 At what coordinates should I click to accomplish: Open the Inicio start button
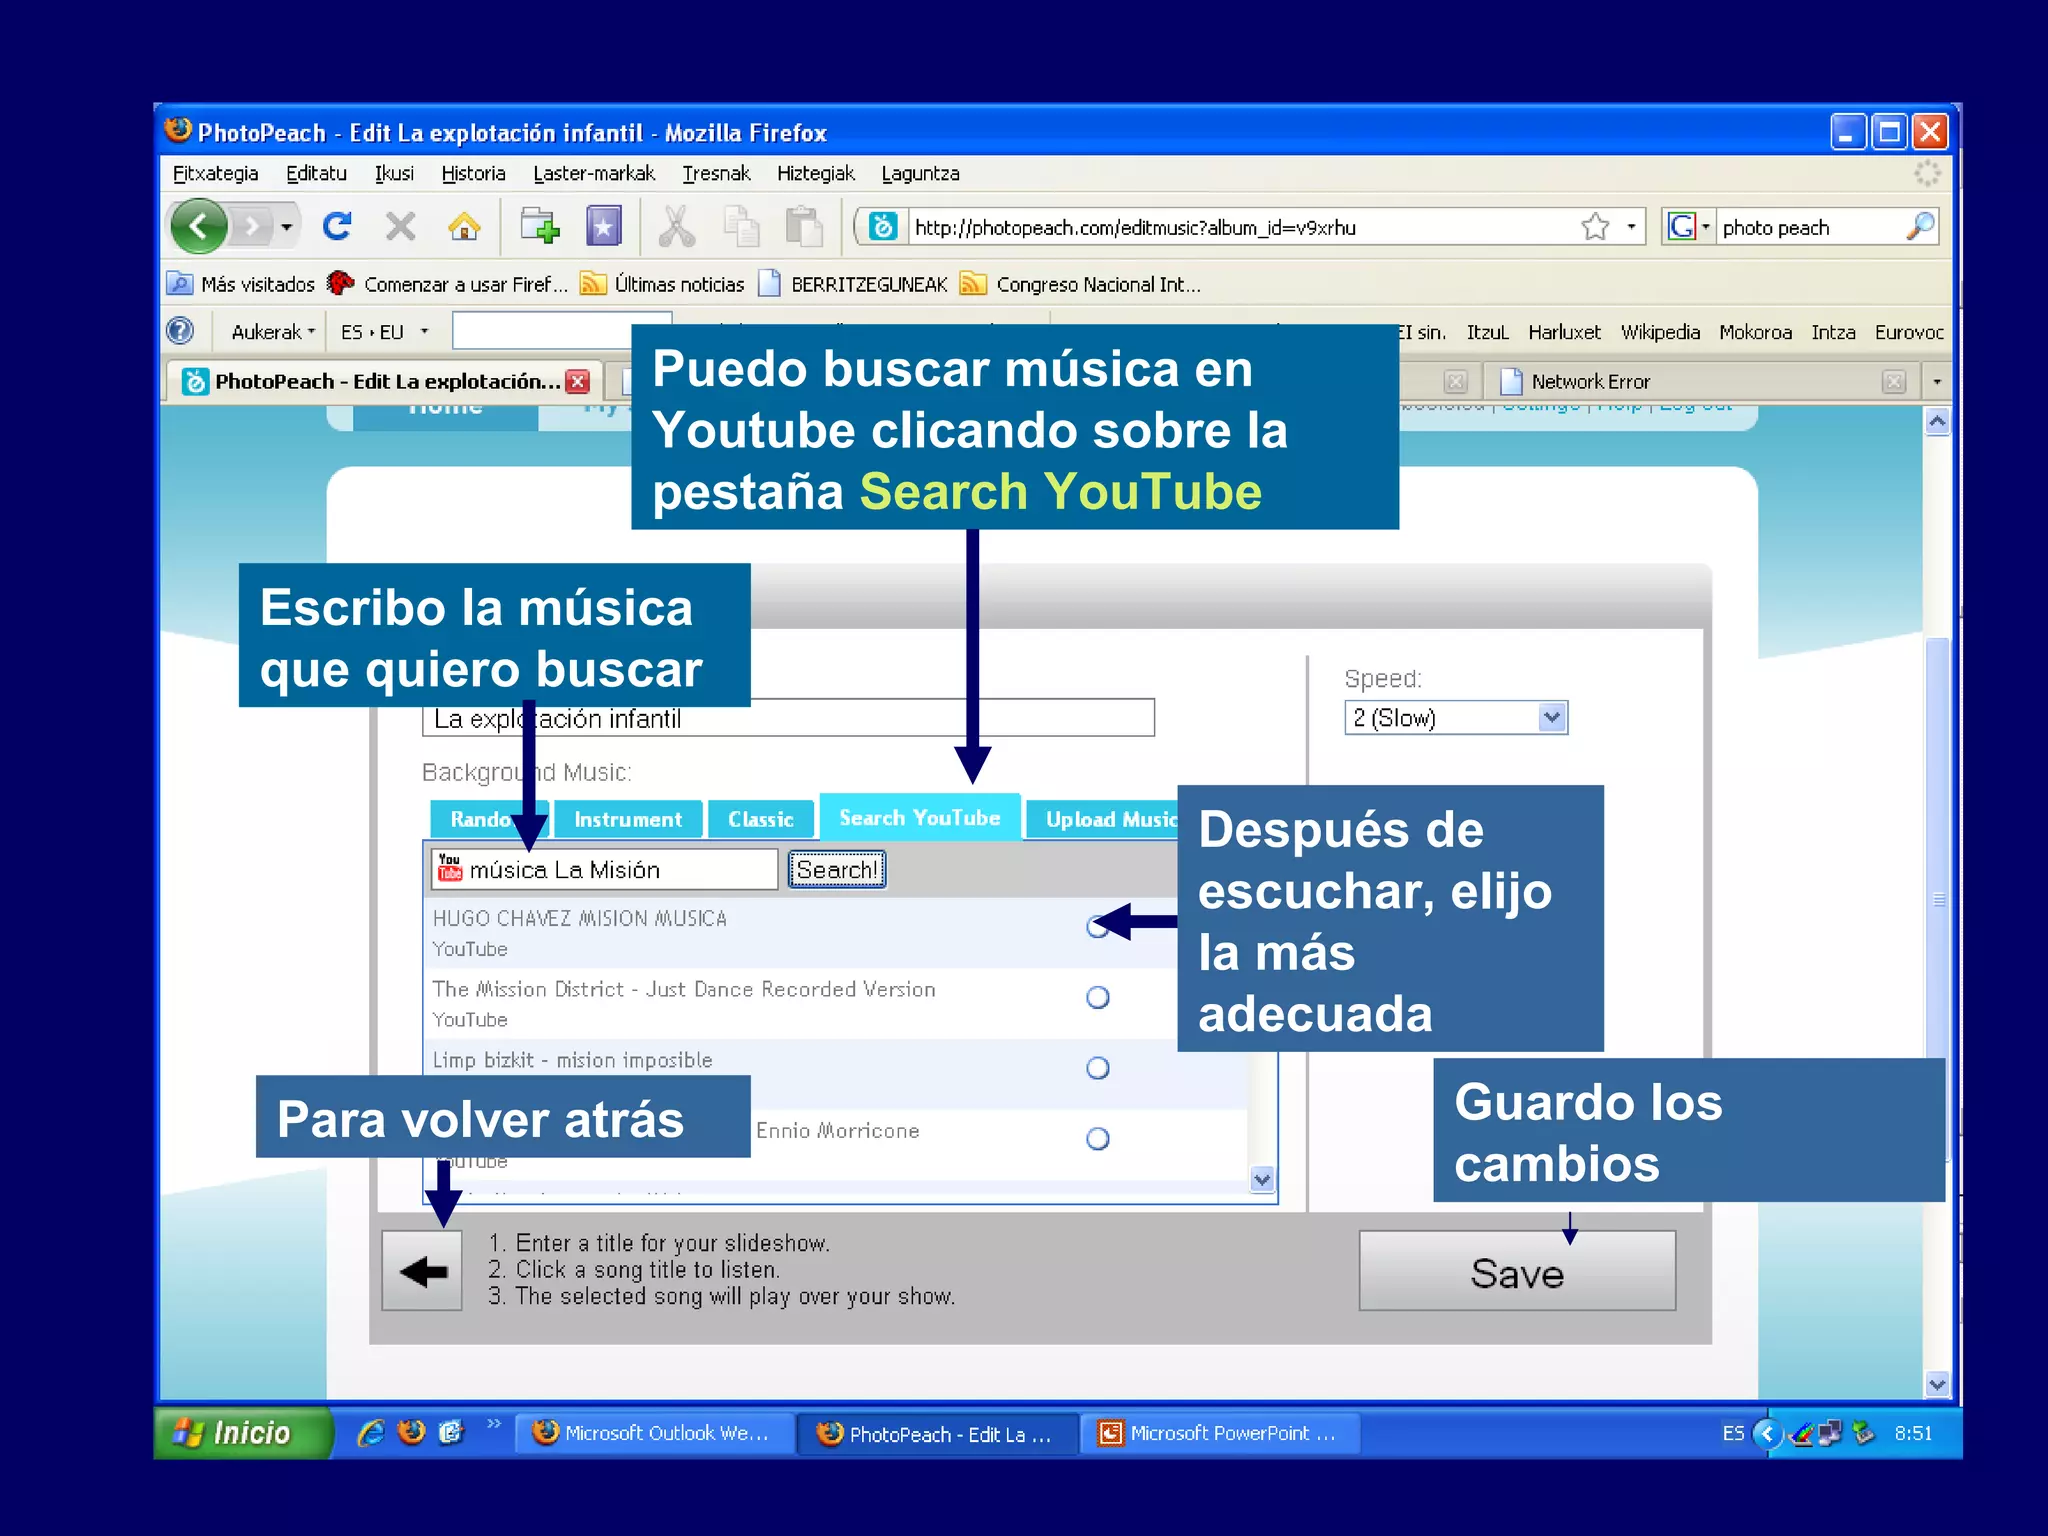pos(243,1433)
